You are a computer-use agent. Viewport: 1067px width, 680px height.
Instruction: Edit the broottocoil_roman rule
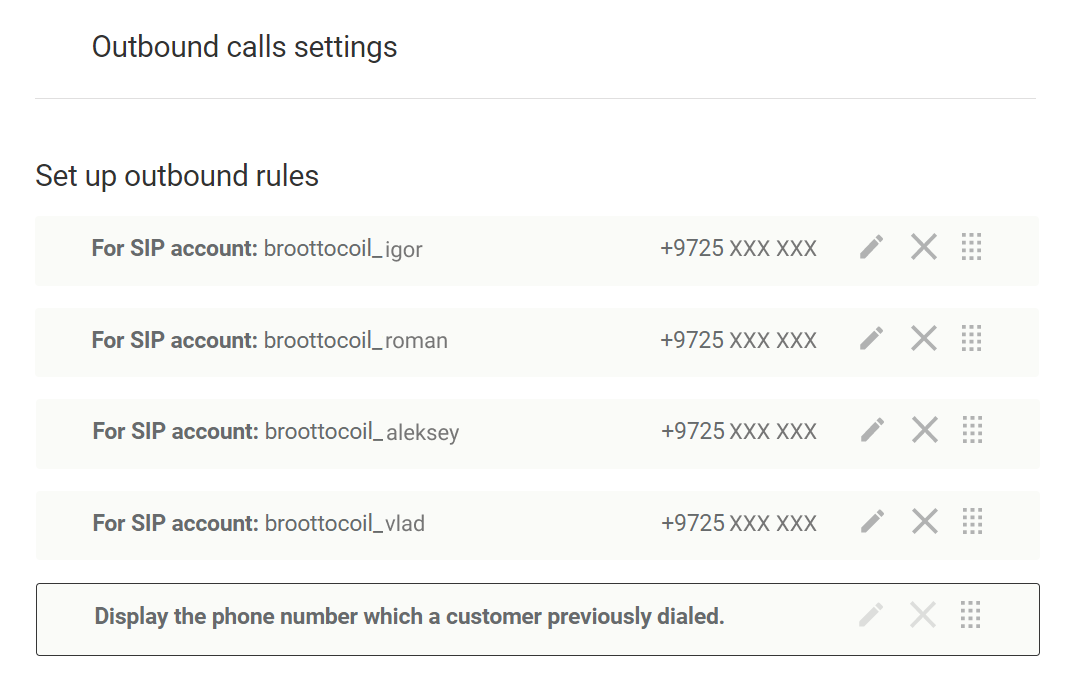click(872, 339)
